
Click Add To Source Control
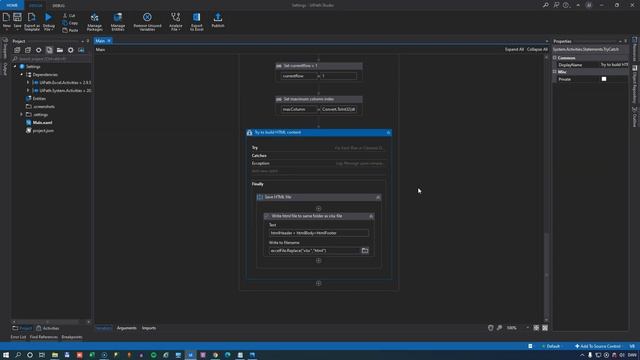tap(598, 346)
